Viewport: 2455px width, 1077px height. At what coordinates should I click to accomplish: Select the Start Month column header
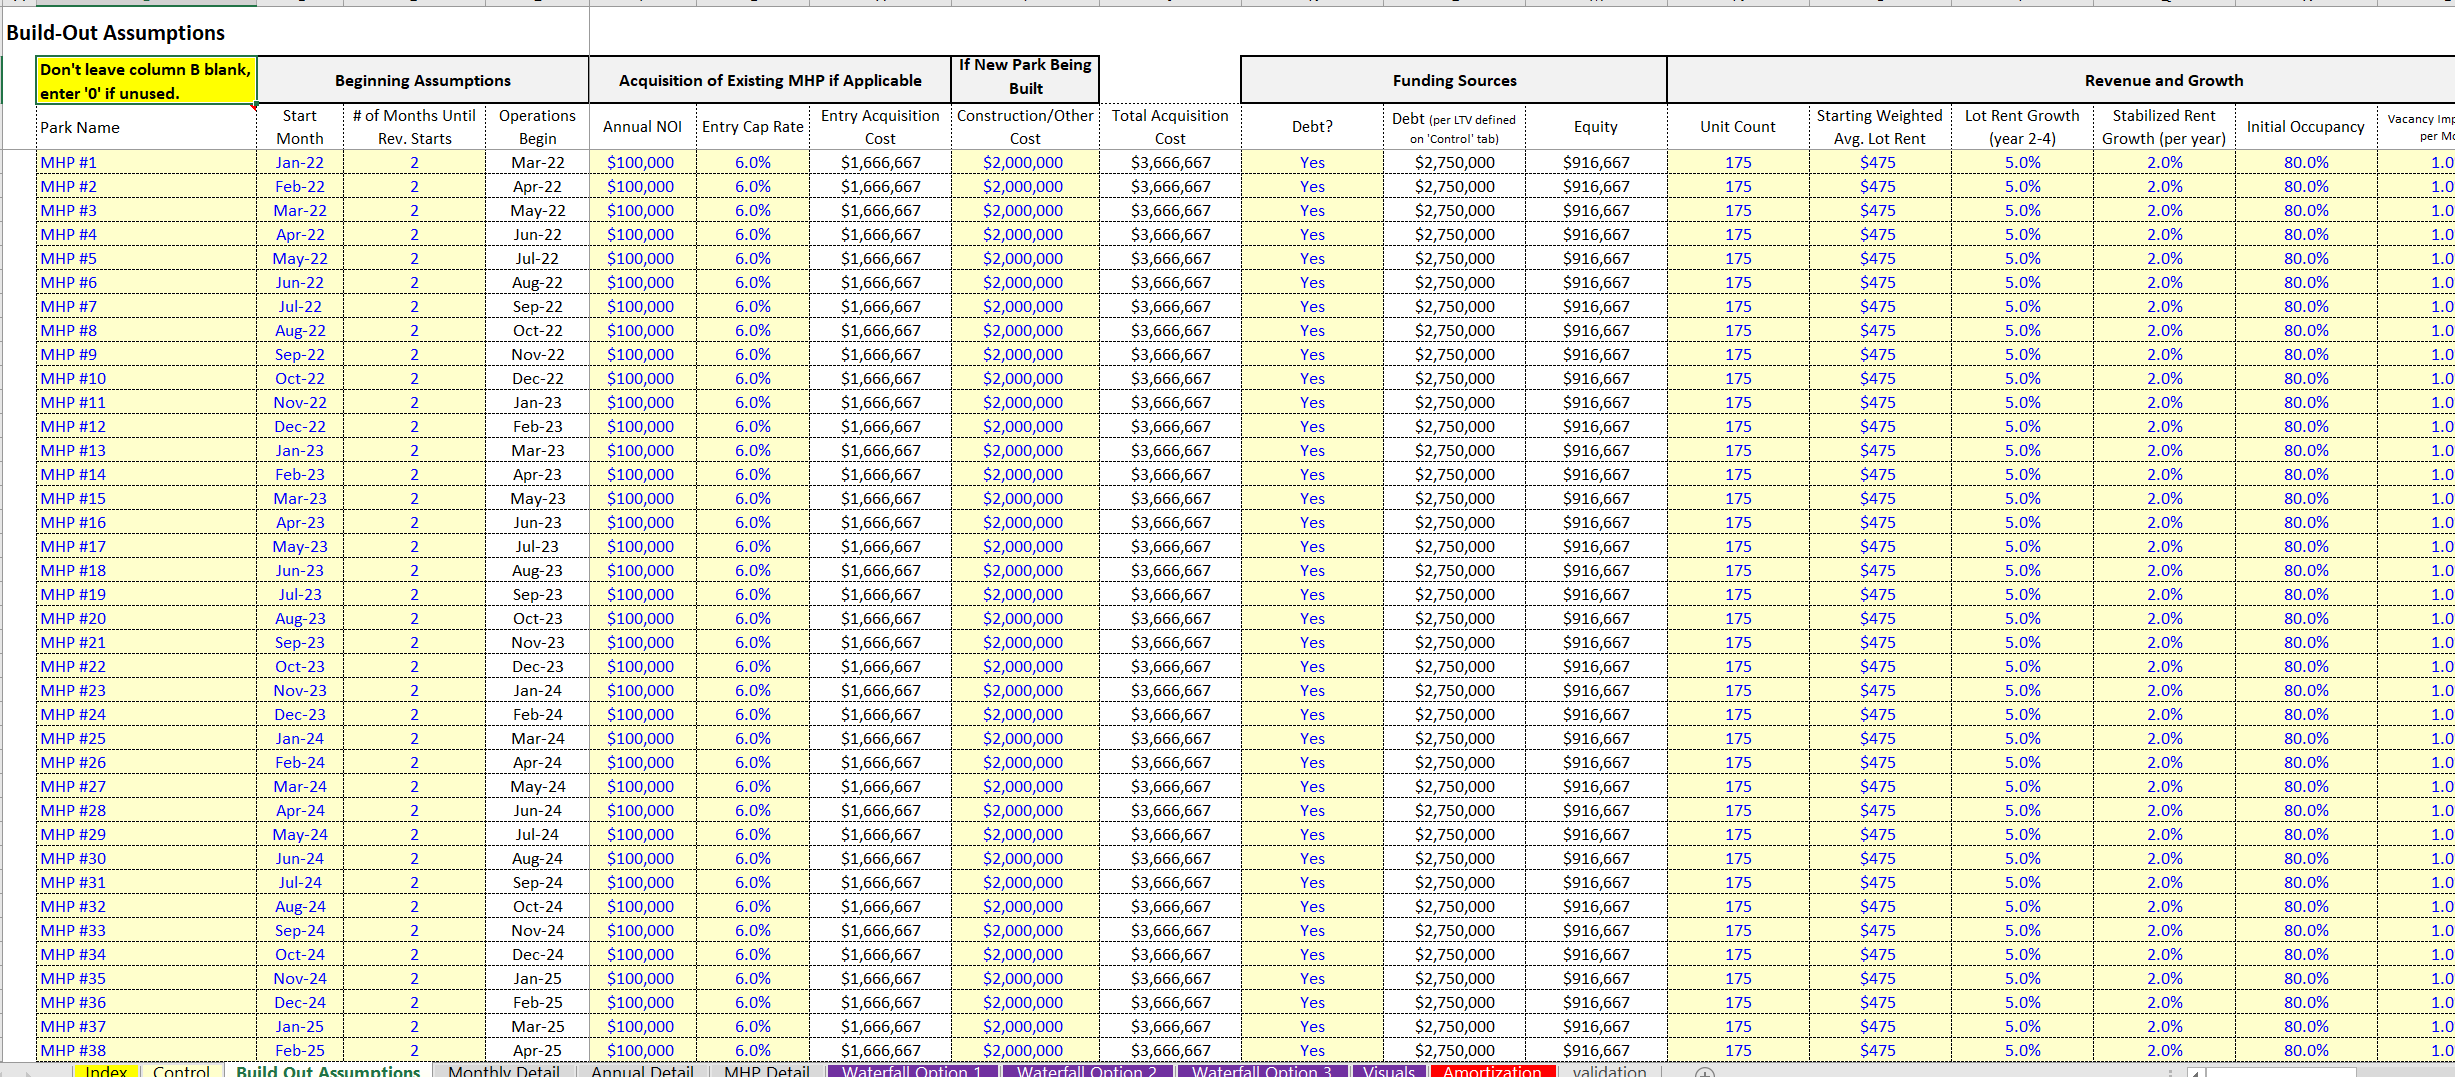coord(300,127)
